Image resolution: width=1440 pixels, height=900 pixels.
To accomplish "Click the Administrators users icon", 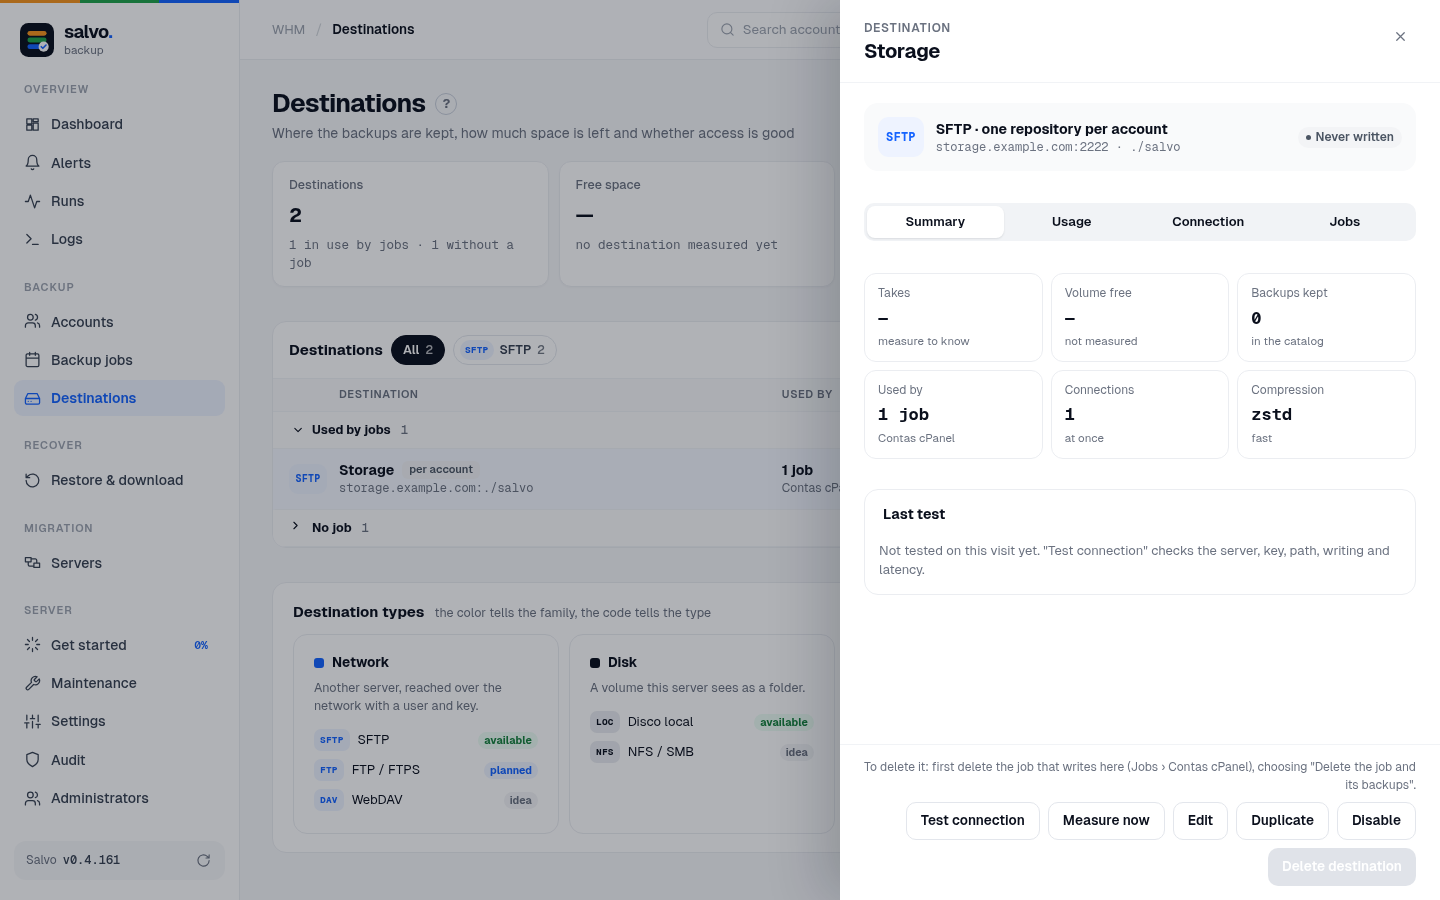I will [x=32, y=798].
